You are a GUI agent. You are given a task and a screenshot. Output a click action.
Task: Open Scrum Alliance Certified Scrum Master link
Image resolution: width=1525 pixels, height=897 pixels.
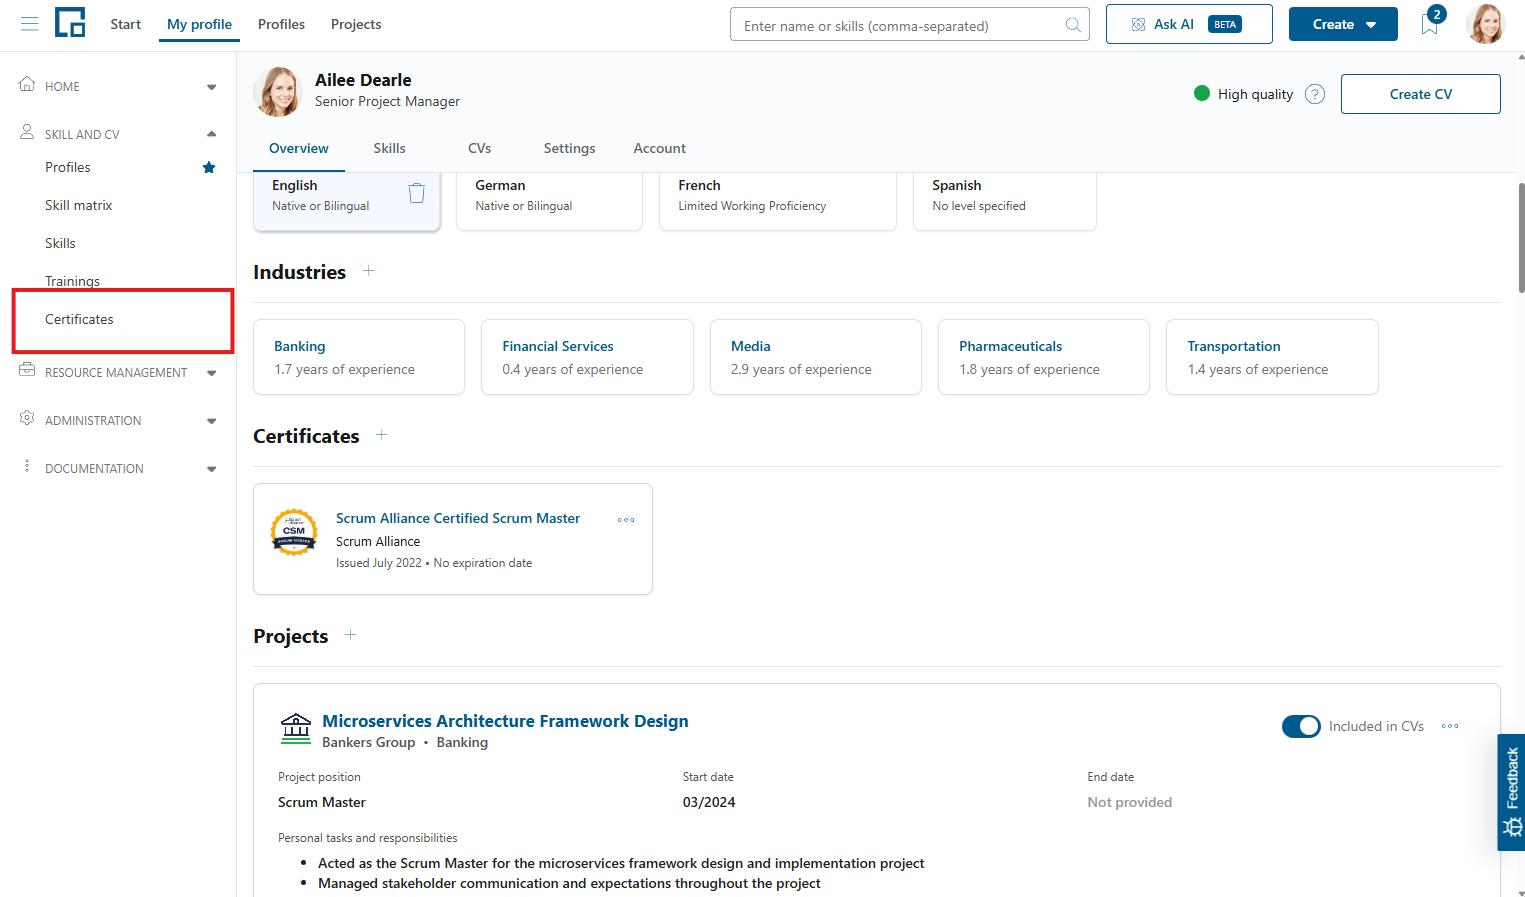pyautogui.click(x=458, y=518)
